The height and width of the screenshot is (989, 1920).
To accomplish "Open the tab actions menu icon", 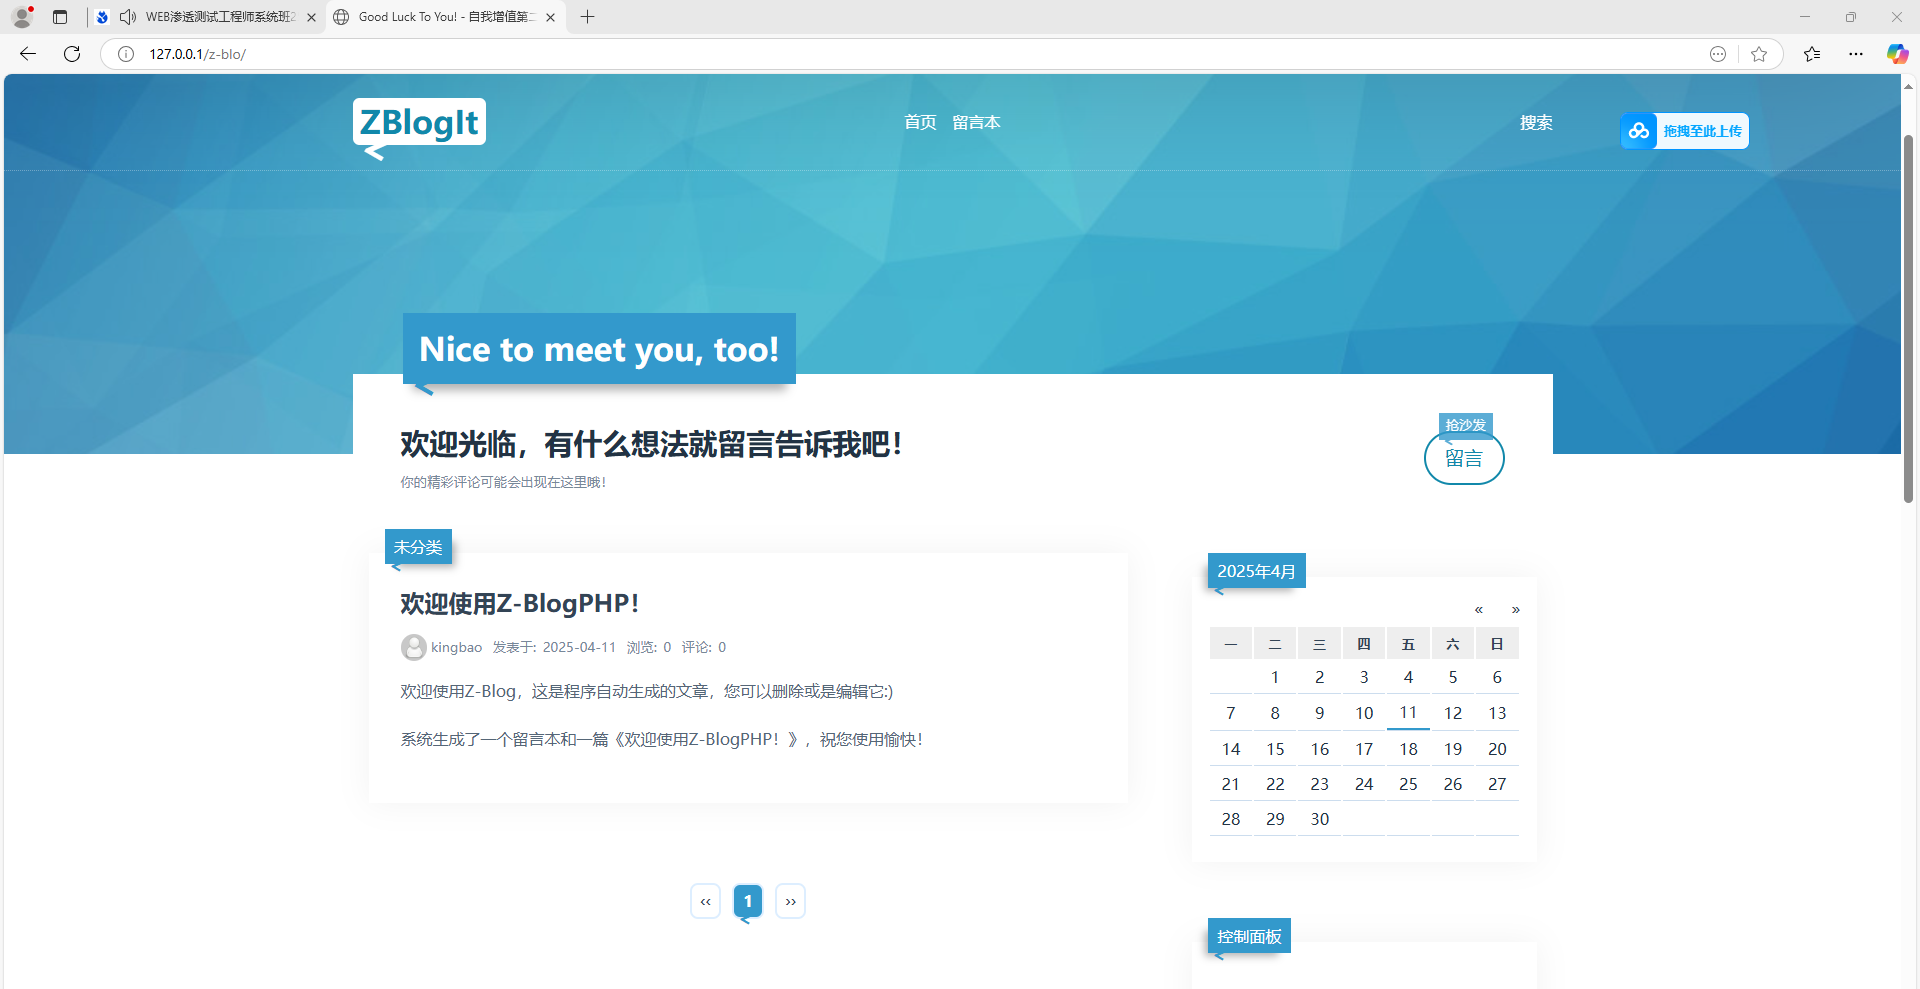I will [x=60, y=17].
